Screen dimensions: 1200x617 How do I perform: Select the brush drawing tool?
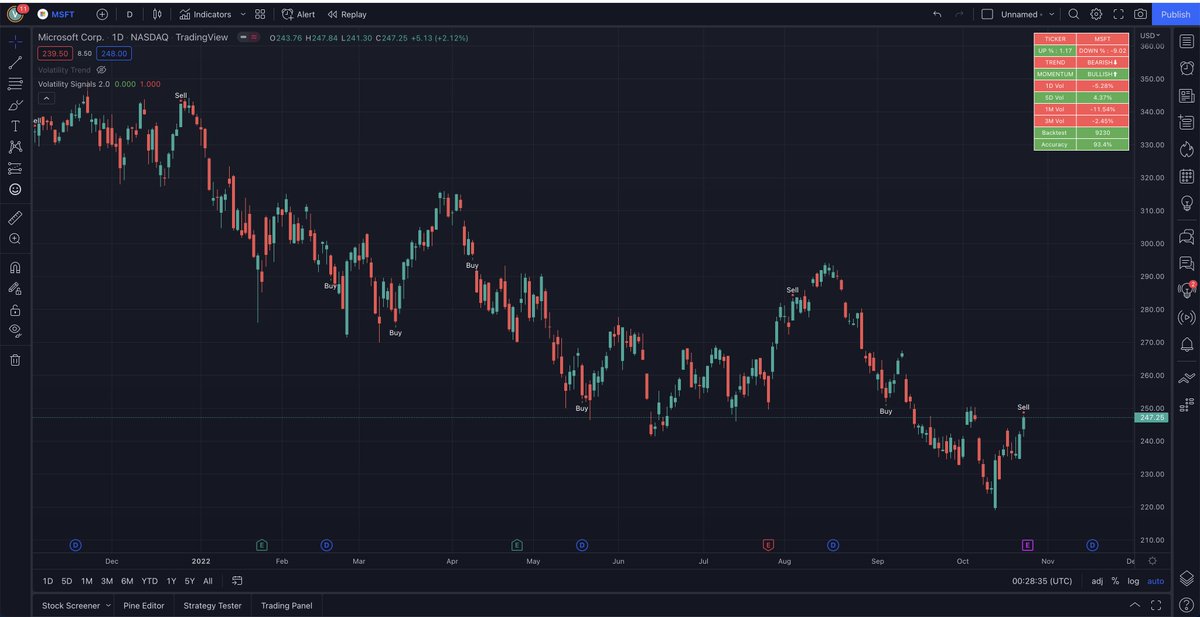[15, 105]
